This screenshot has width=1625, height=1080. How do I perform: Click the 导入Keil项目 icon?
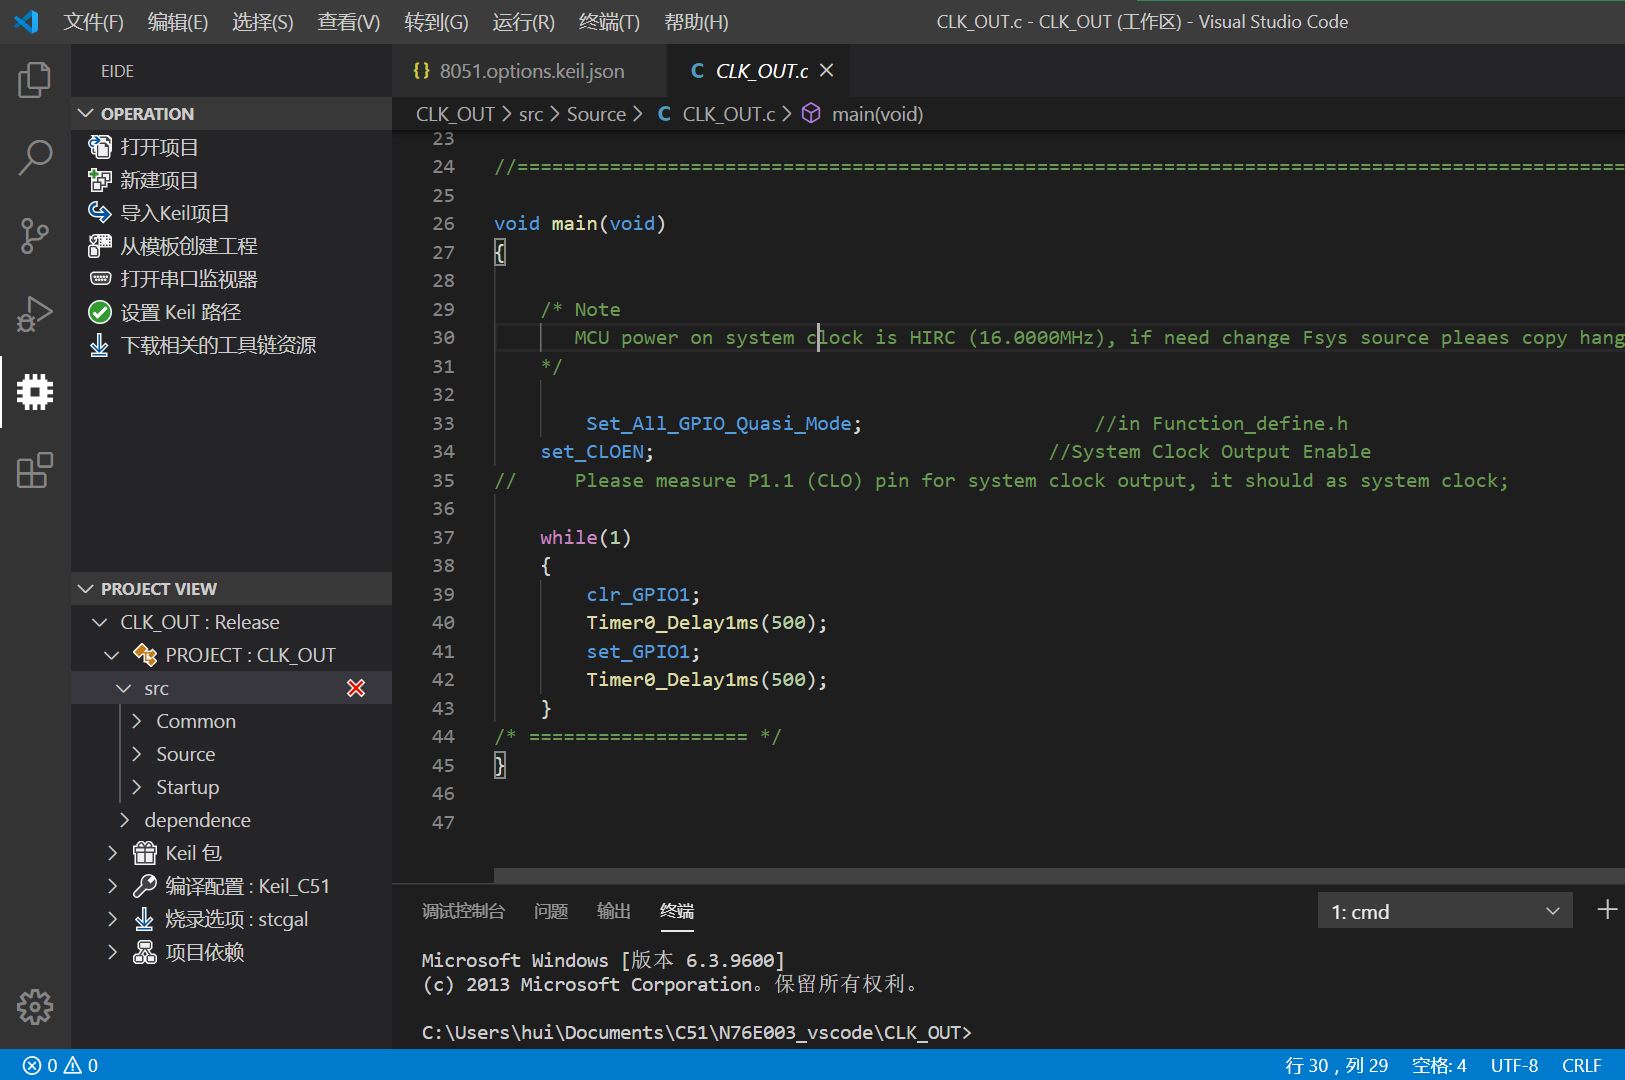point(100,213)
